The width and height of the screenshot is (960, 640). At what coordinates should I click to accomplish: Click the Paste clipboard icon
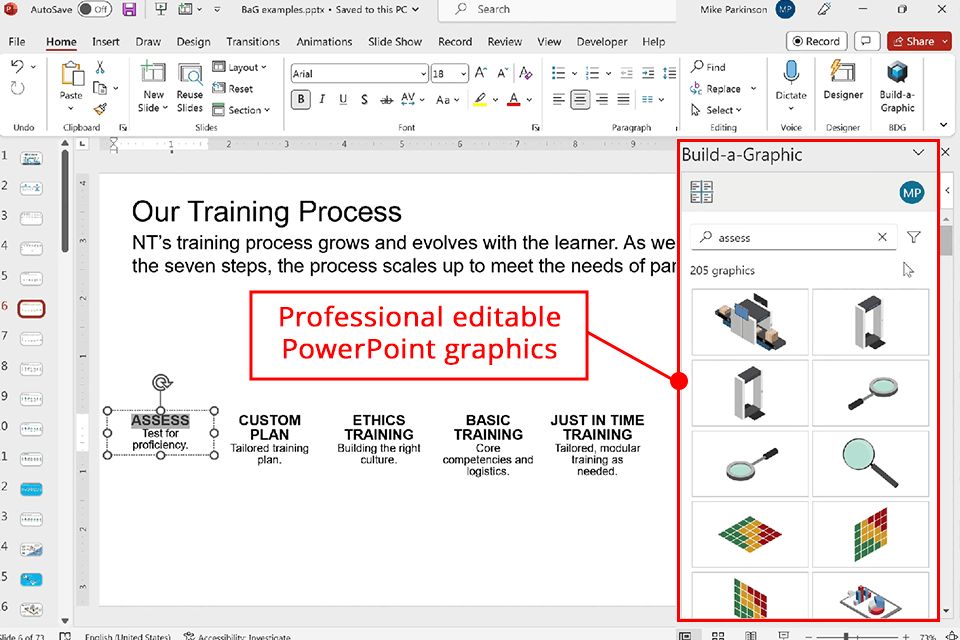click(72, 74)
